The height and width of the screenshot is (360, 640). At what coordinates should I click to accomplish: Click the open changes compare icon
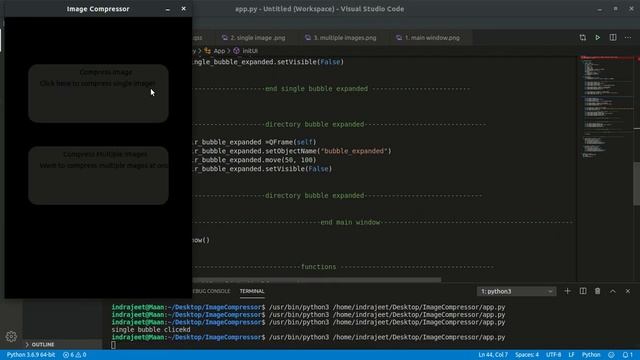[582, 38]
